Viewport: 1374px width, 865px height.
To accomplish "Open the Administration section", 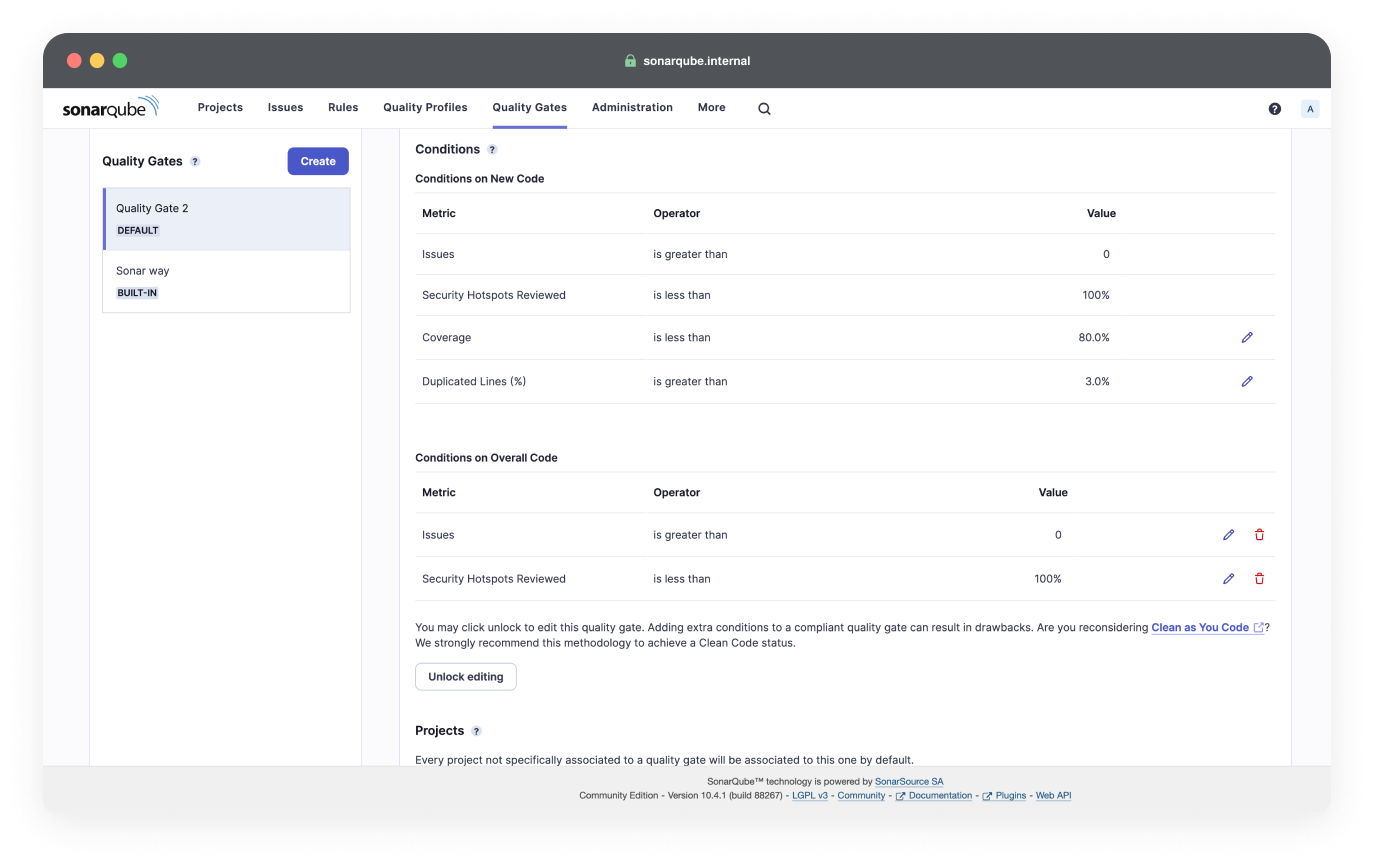I will (x=632, y=107).
